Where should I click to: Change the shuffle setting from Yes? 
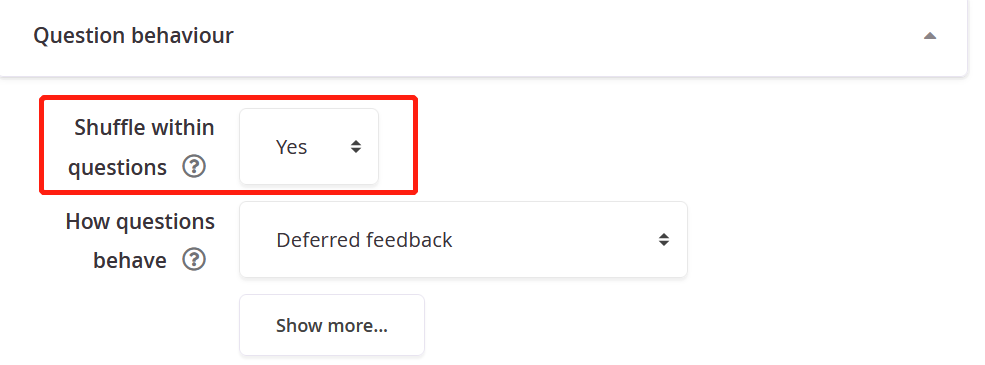point(309,146)
